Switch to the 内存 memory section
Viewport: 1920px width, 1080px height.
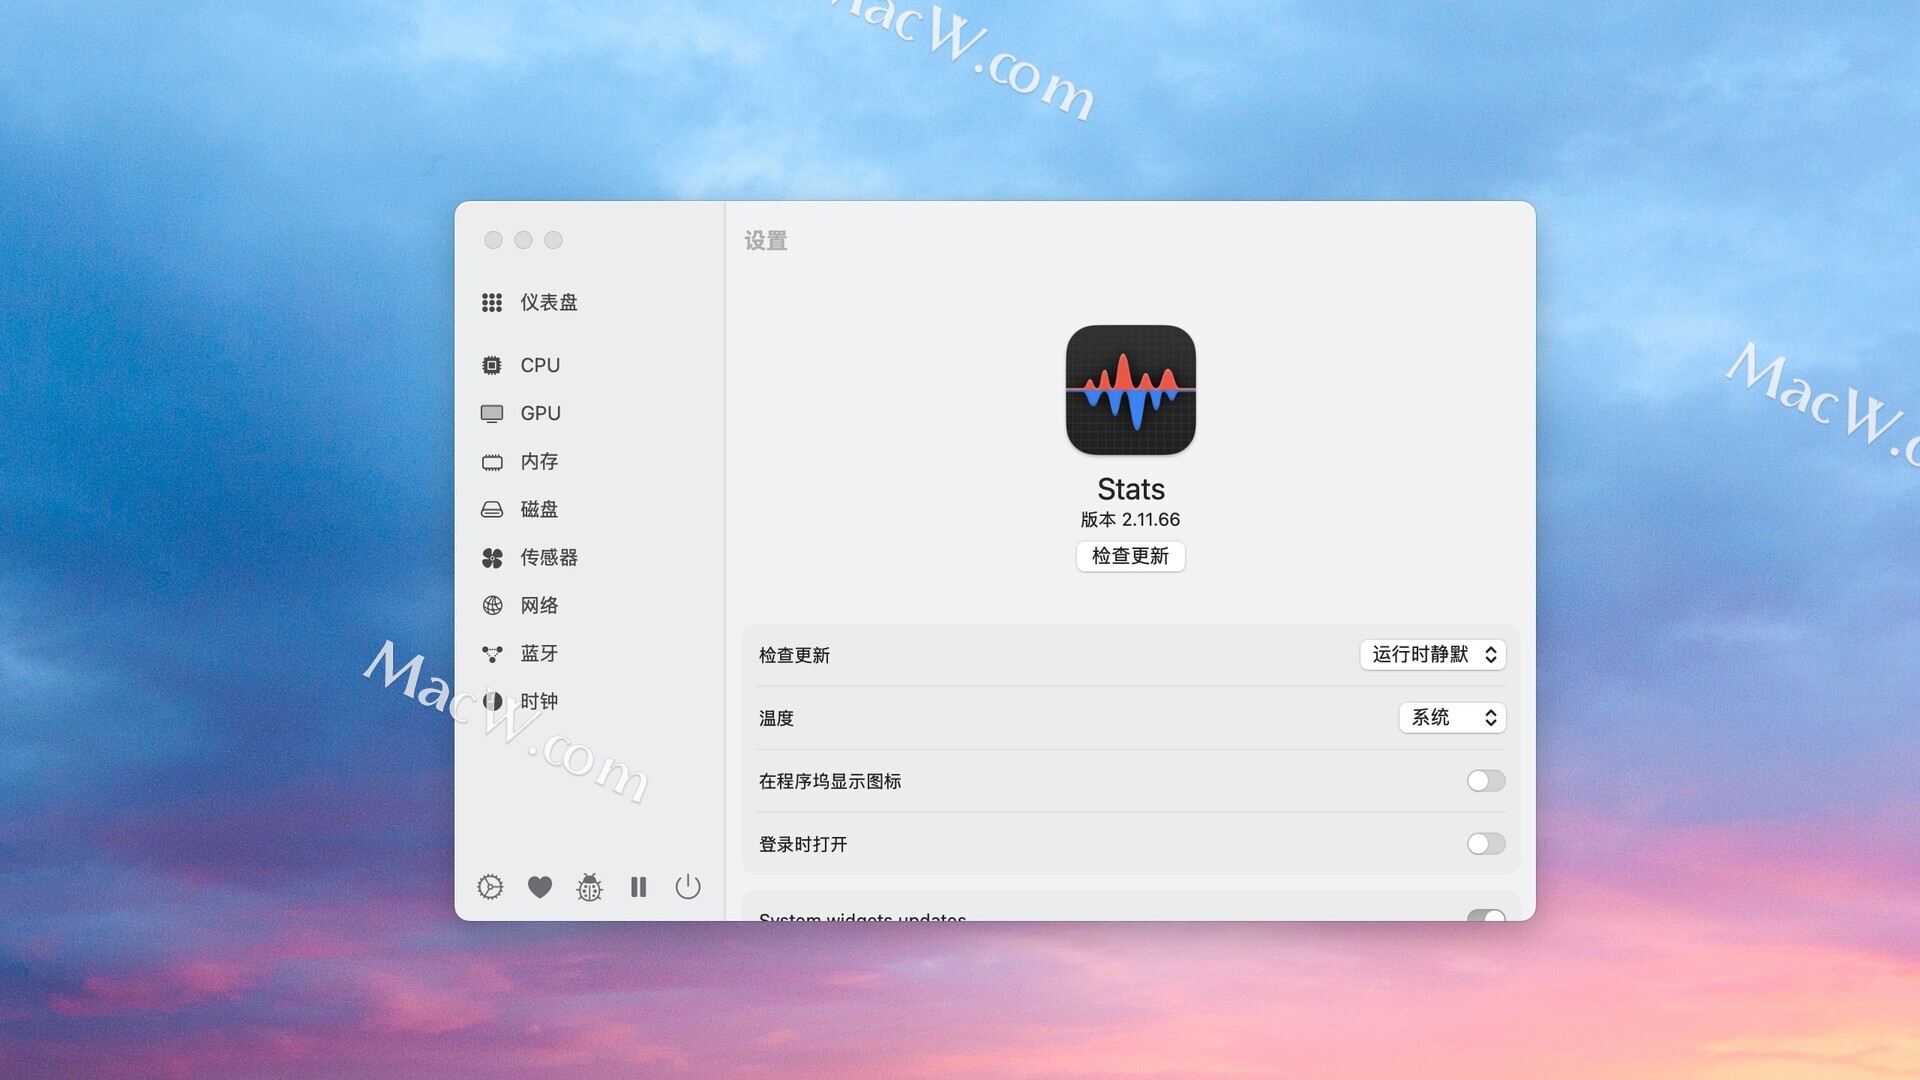coord(539,461)
